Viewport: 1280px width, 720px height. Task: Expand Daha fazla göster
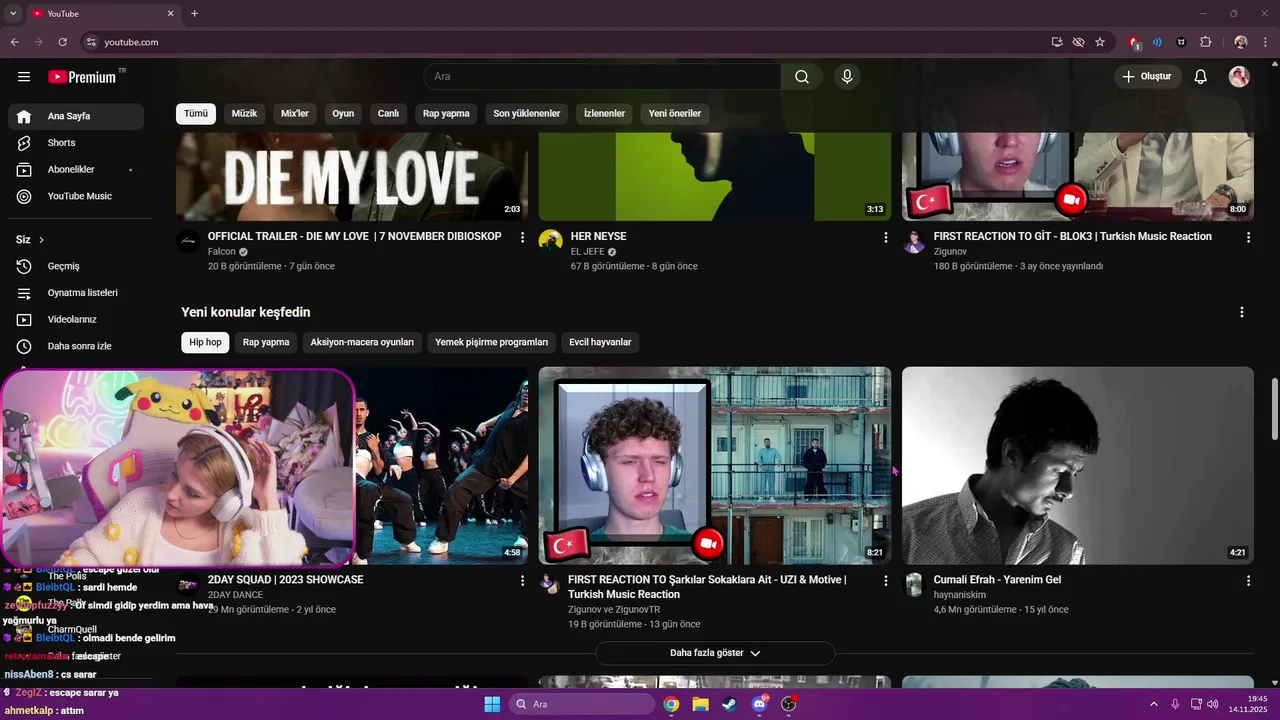coord(715,653)
